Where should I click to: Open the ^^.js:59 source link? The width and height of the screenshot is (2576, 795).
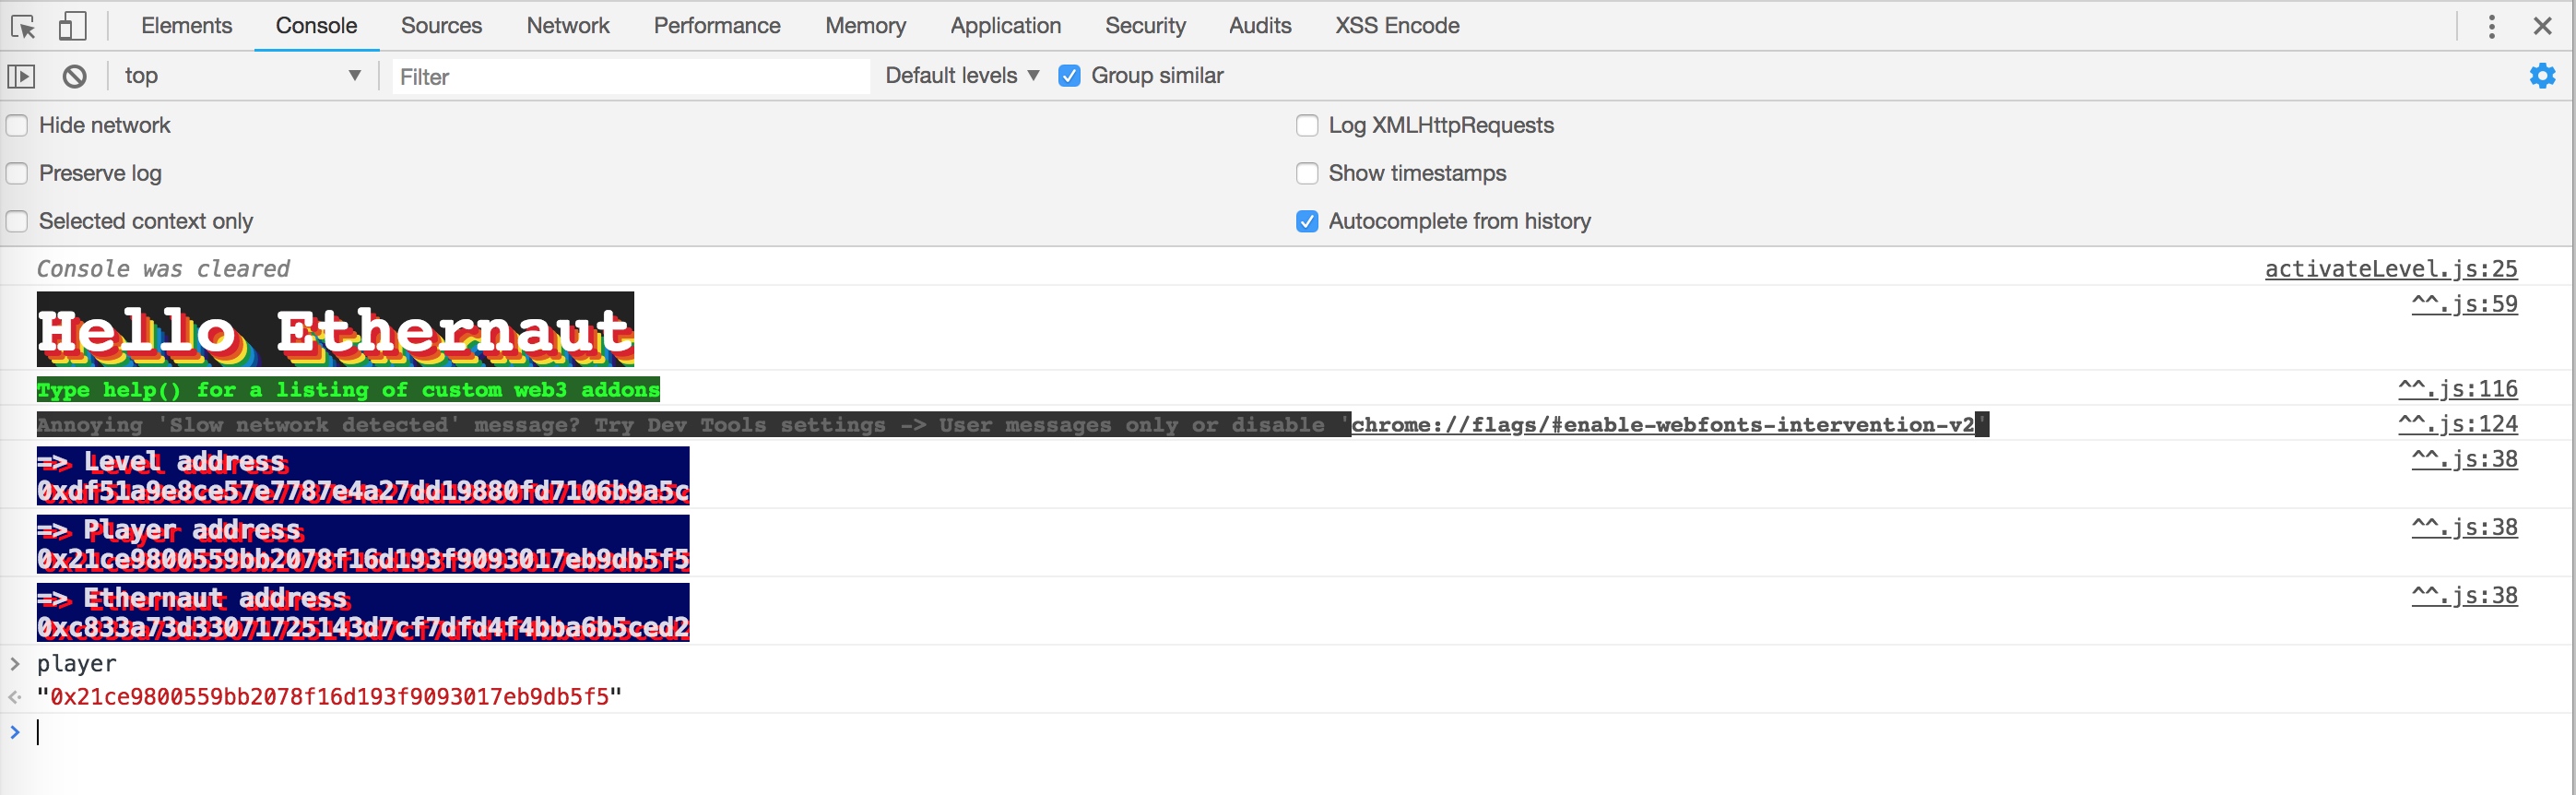[2464, 304]
